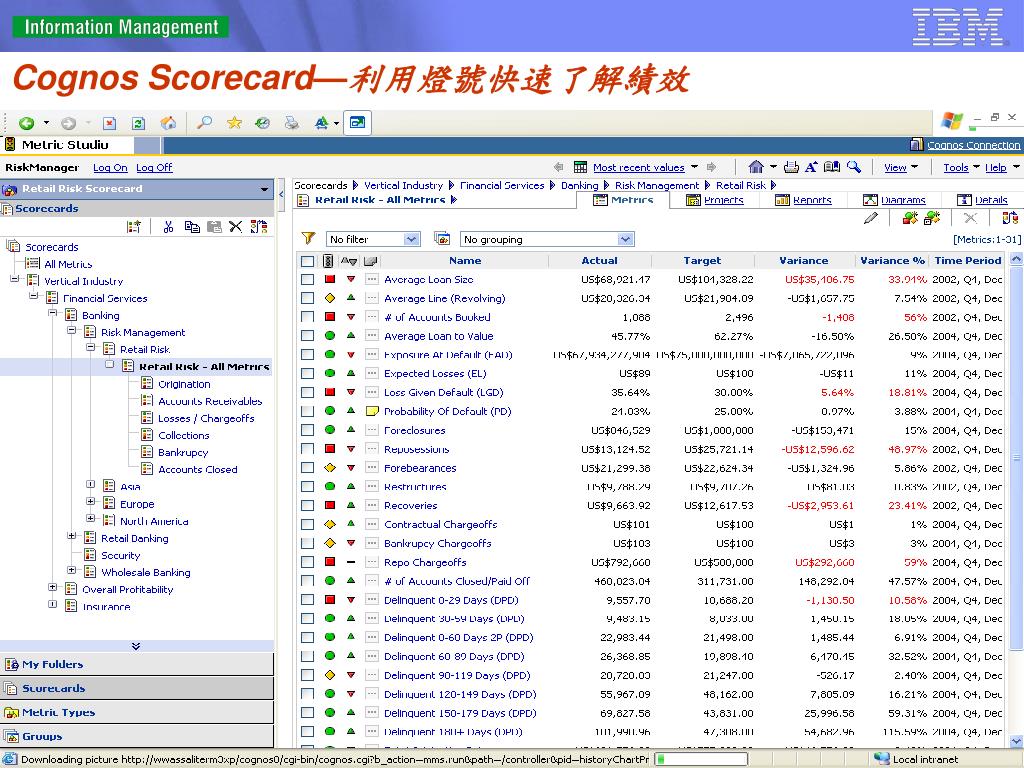Click the status column header traffic light icon
The width and height of the screenshot is (1024, 768).
point(328,261)
